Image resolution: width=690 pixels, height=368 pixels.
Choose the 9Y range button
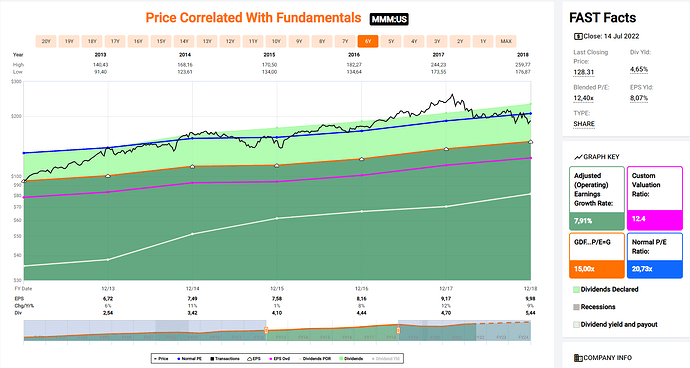click(x=299, y=41)
